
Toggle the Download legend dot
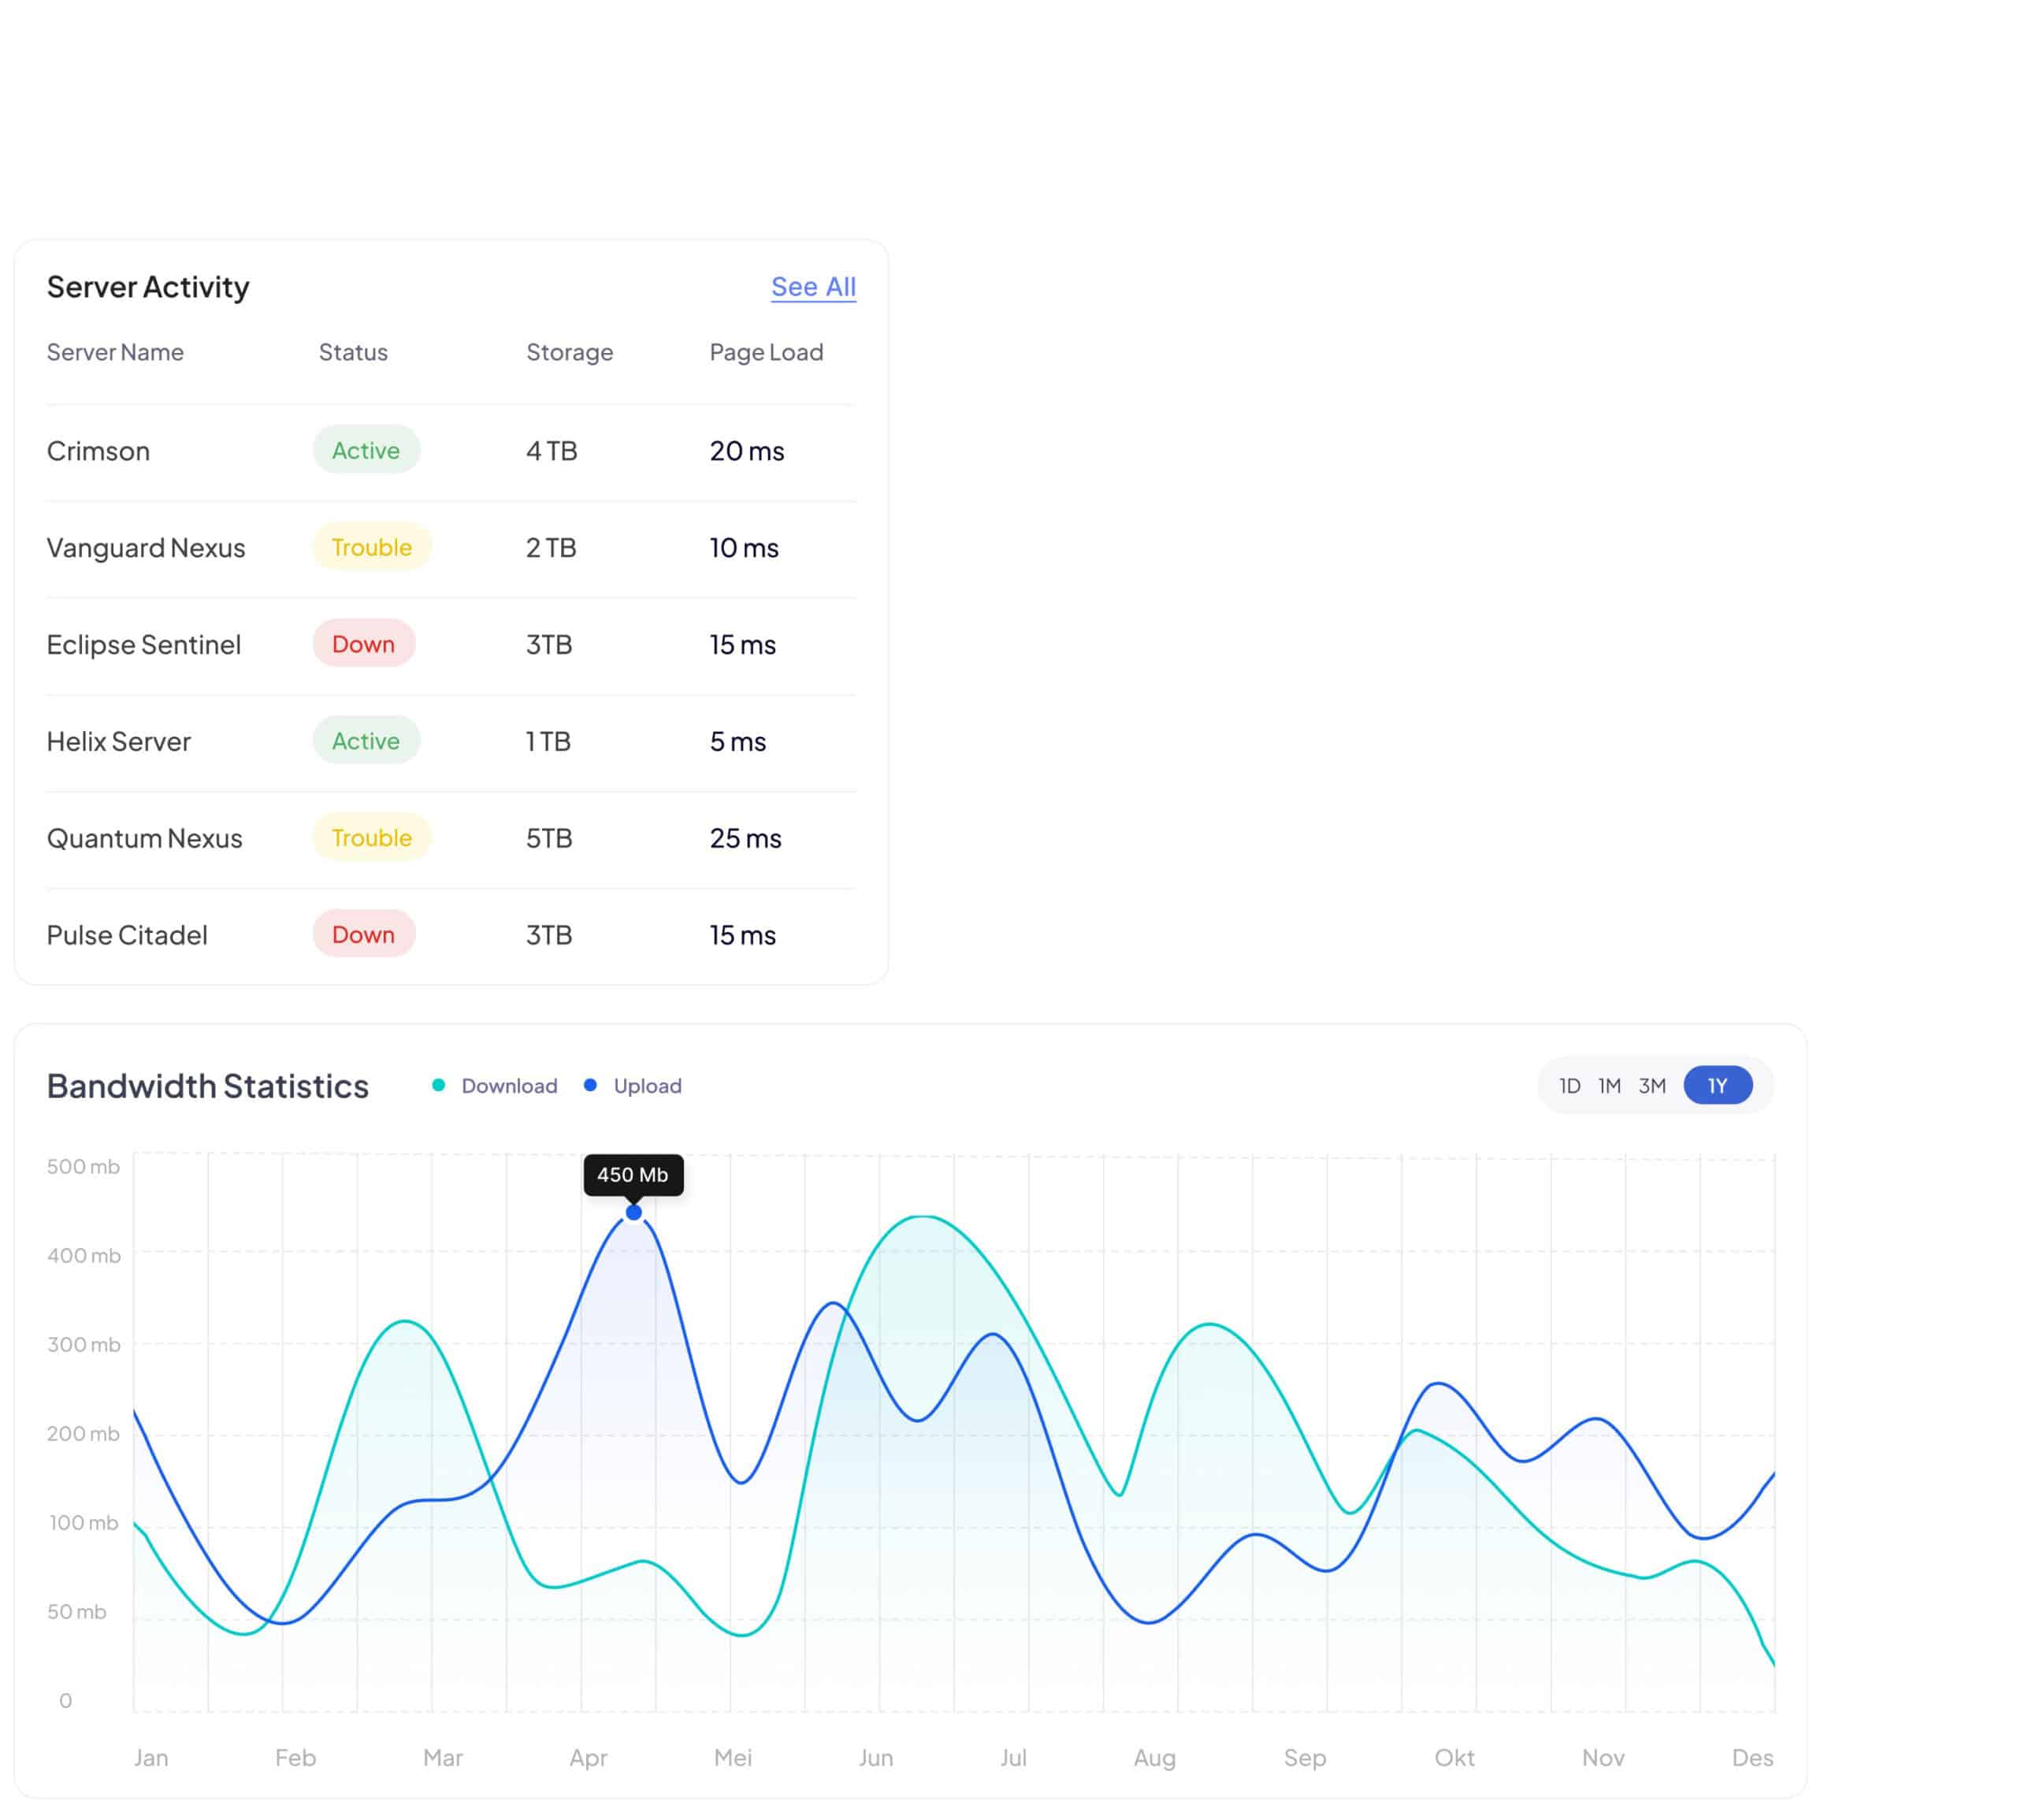438,1085
